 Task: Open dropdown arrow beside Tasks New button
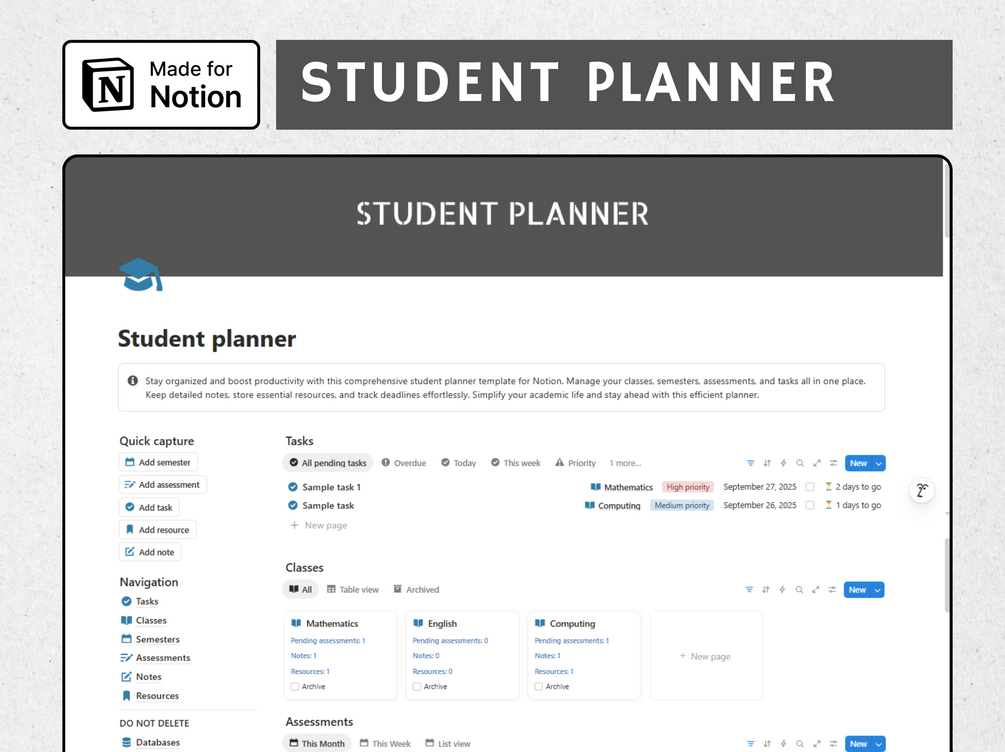coord(879,463)
